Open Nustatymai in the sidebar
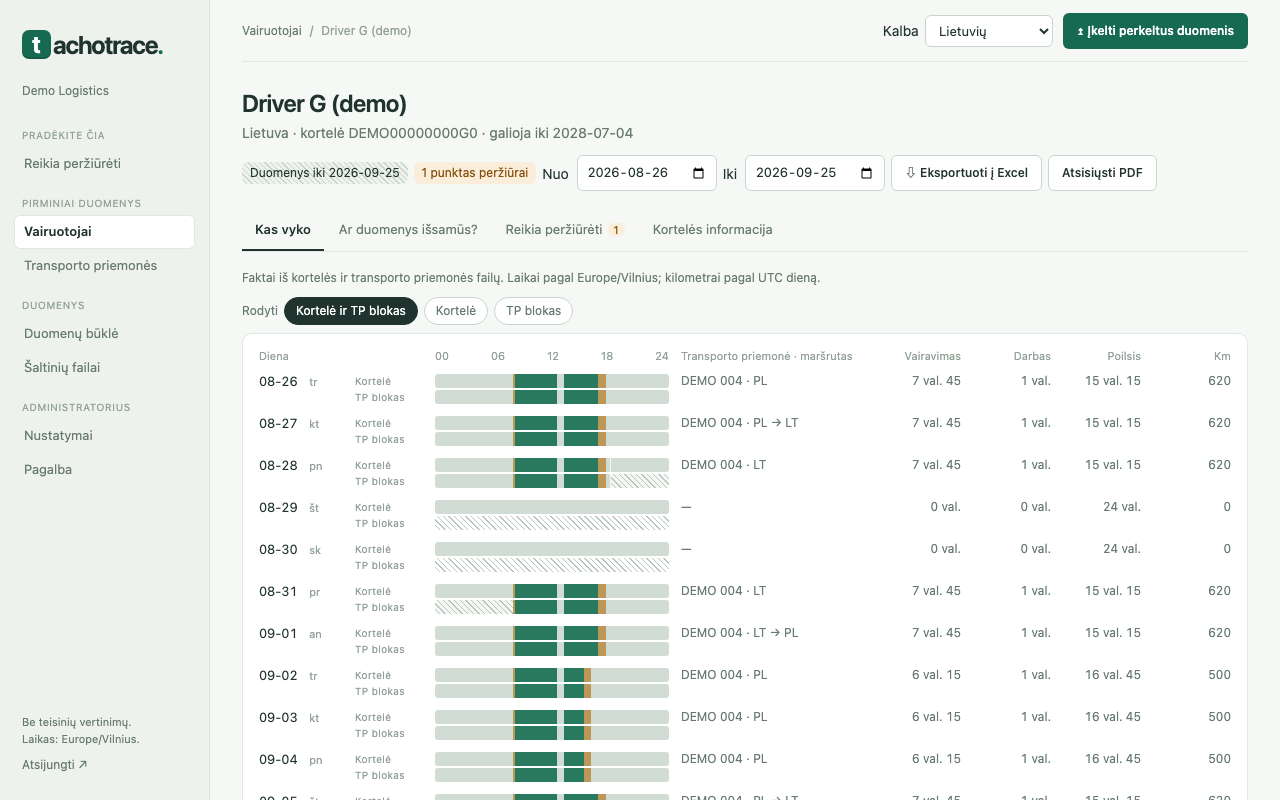Viewport: 1280px width, 800px height. click(x=104, y=436)
